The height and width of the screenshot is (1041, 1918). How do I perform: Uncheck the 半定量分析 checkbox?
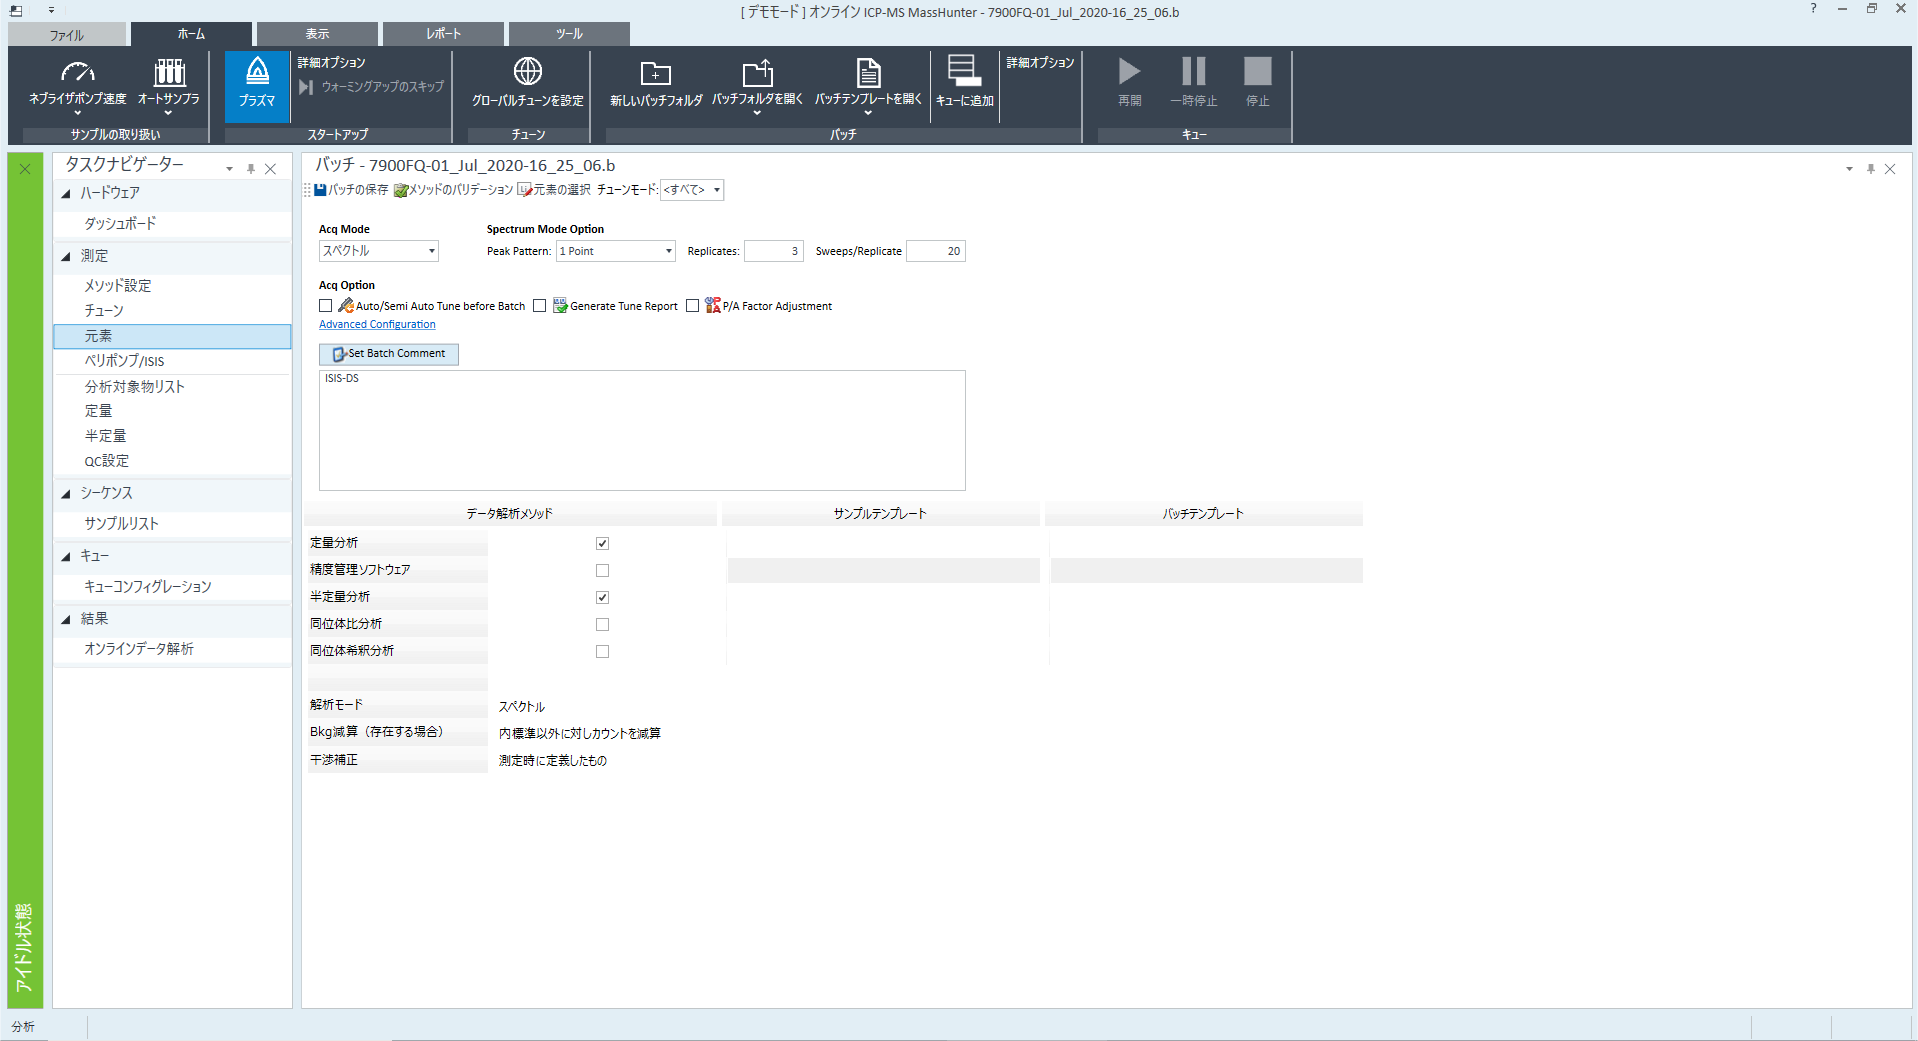(602, 597)
